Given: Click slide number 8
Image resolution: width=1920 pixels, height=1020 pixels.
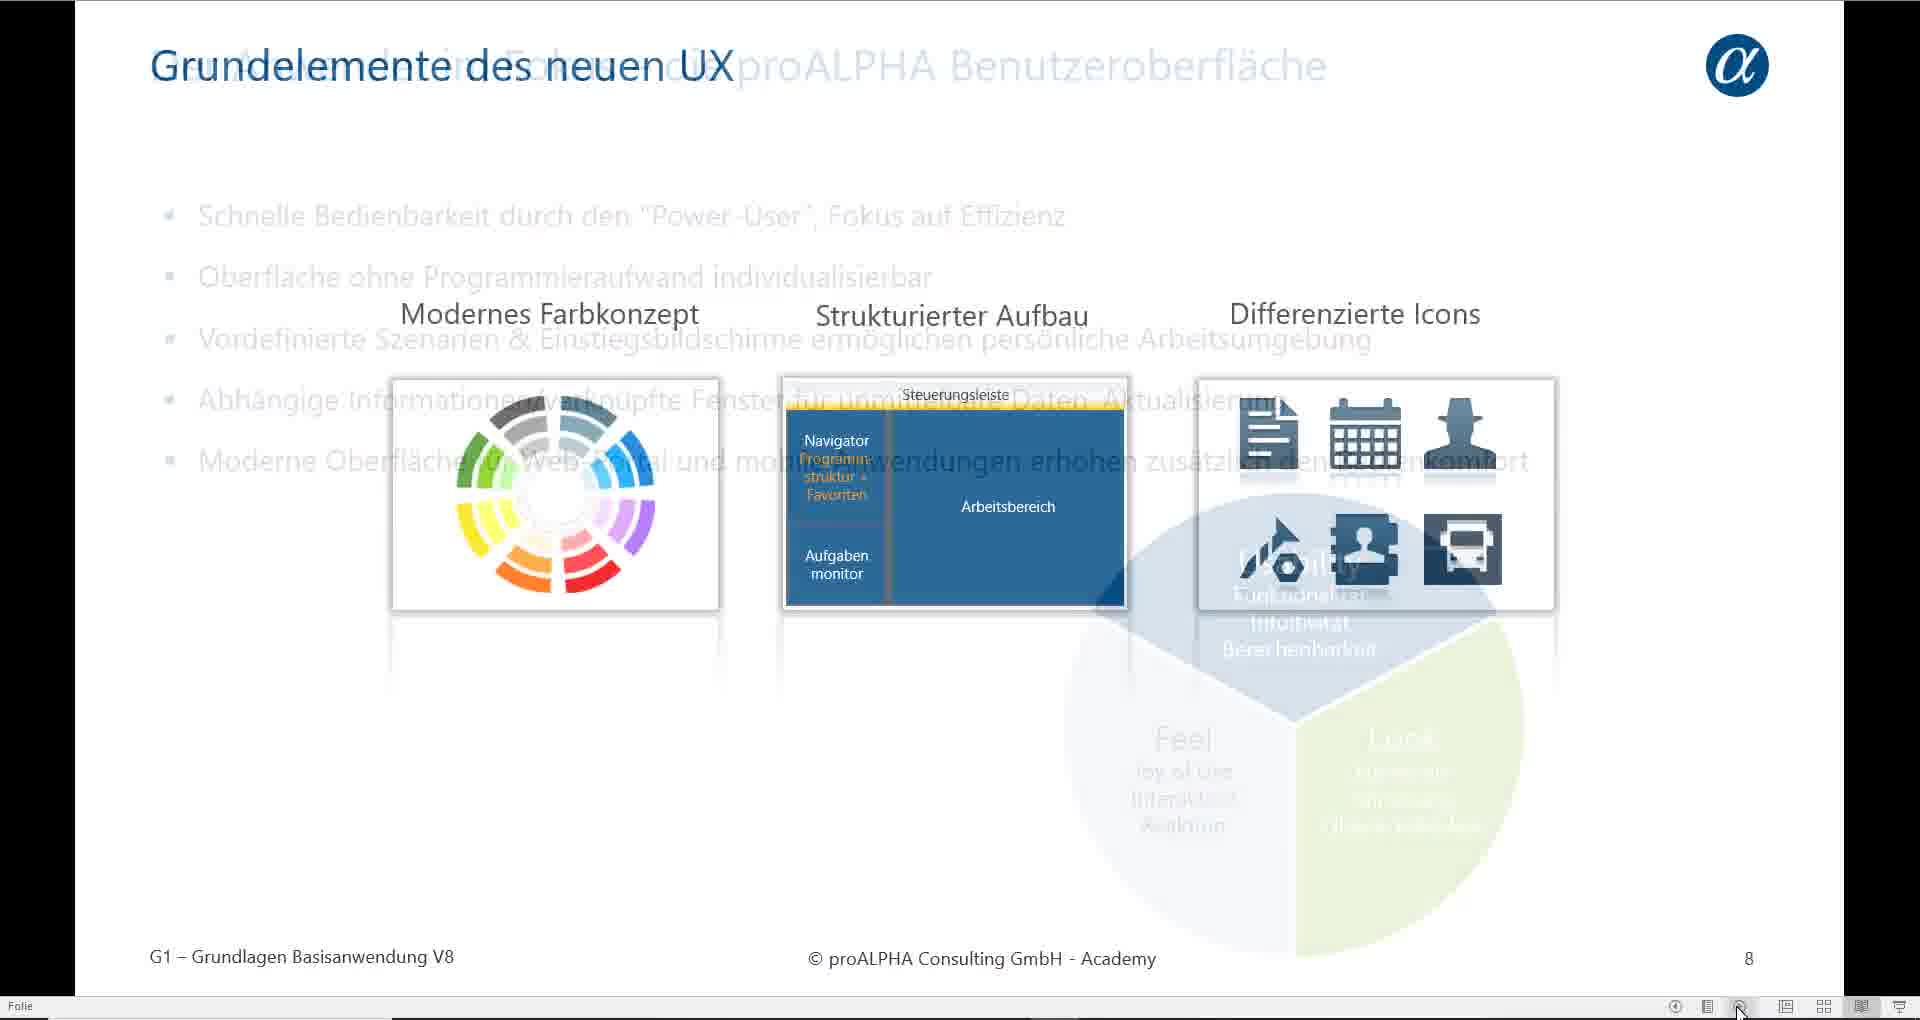Looking at the screenshot, I should click(x=1749, y=959).
